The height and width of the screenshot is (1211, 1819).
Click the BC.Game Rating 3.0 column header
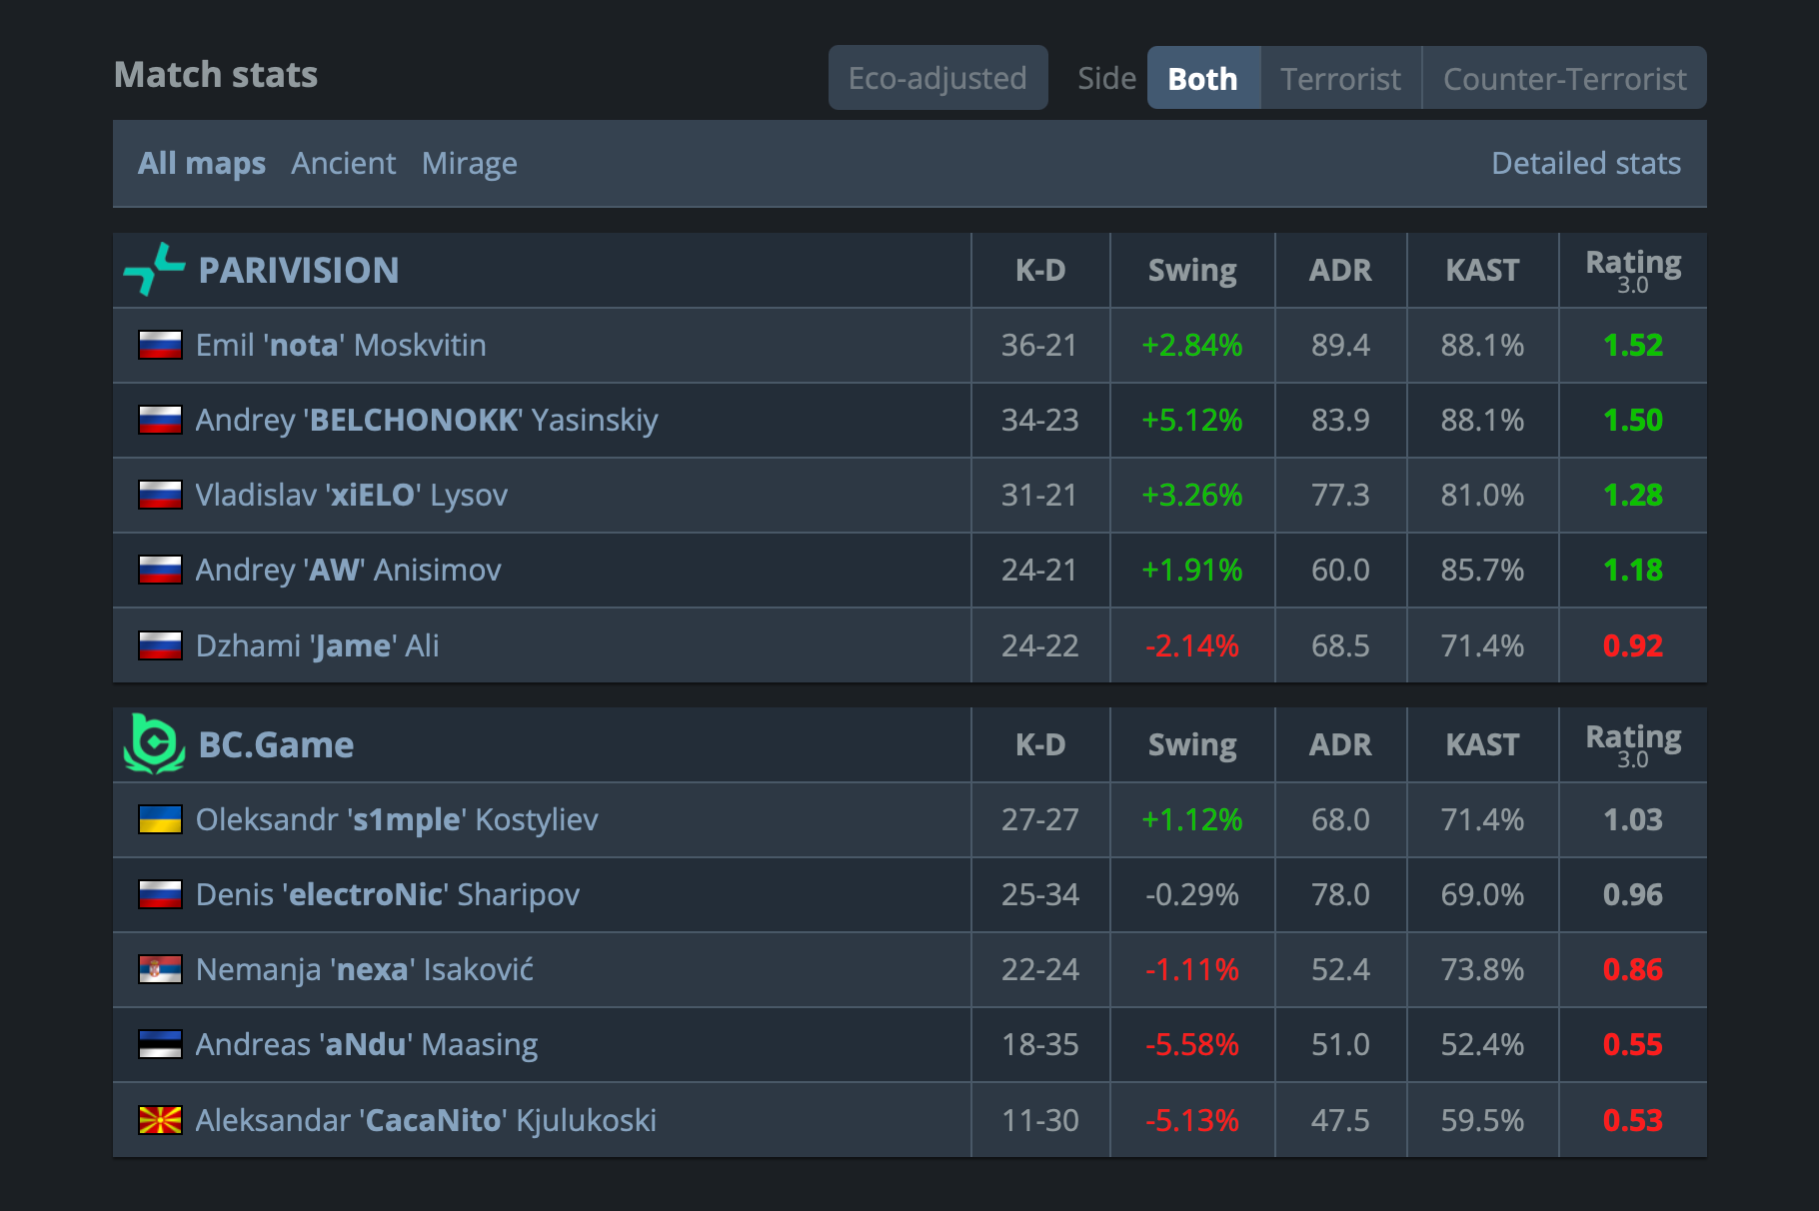[1632, 745]
